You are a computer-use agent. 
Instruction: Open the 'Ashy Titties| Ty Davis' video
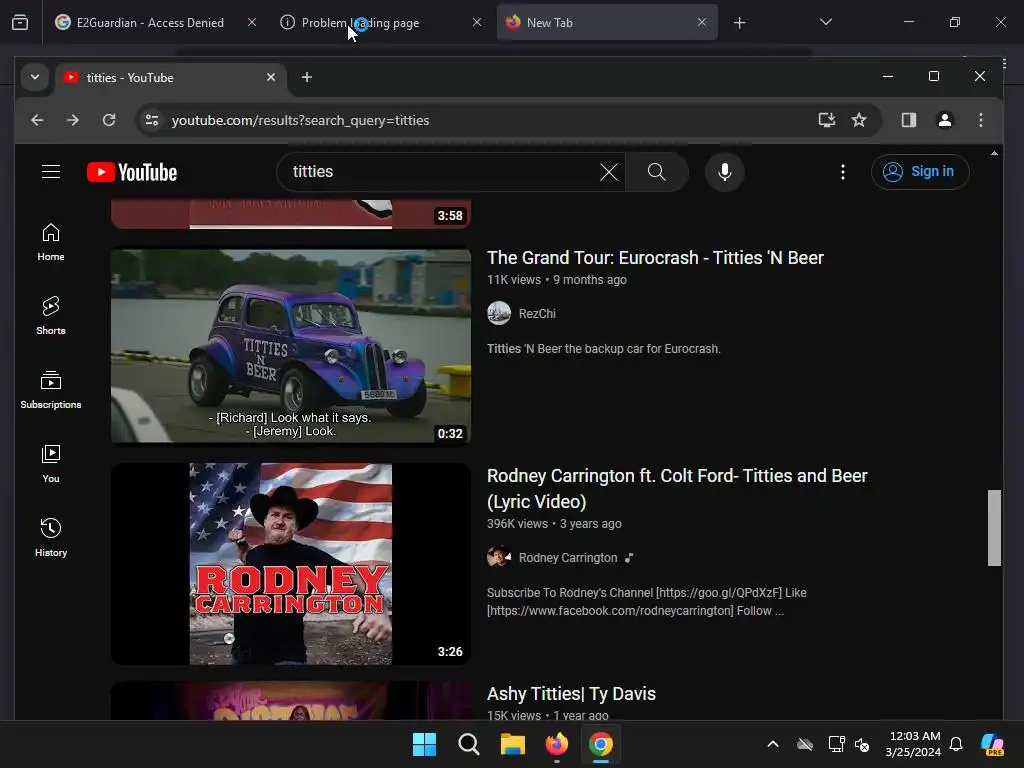coord(571,694)
